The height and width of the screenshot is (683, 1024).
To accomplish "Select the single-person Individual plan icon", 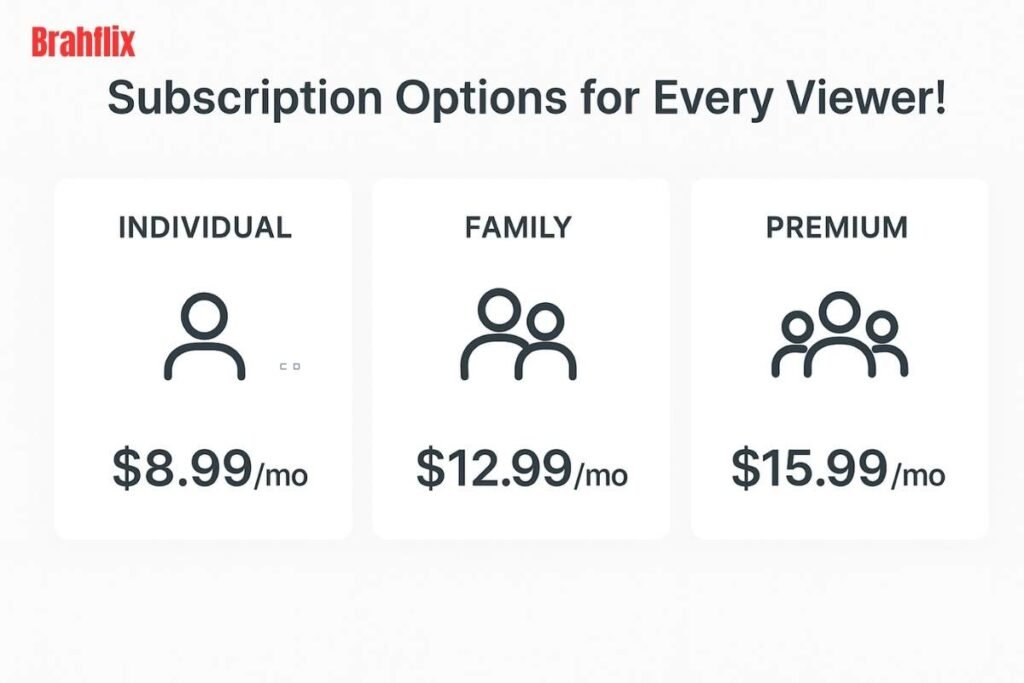I will [205, 337].
